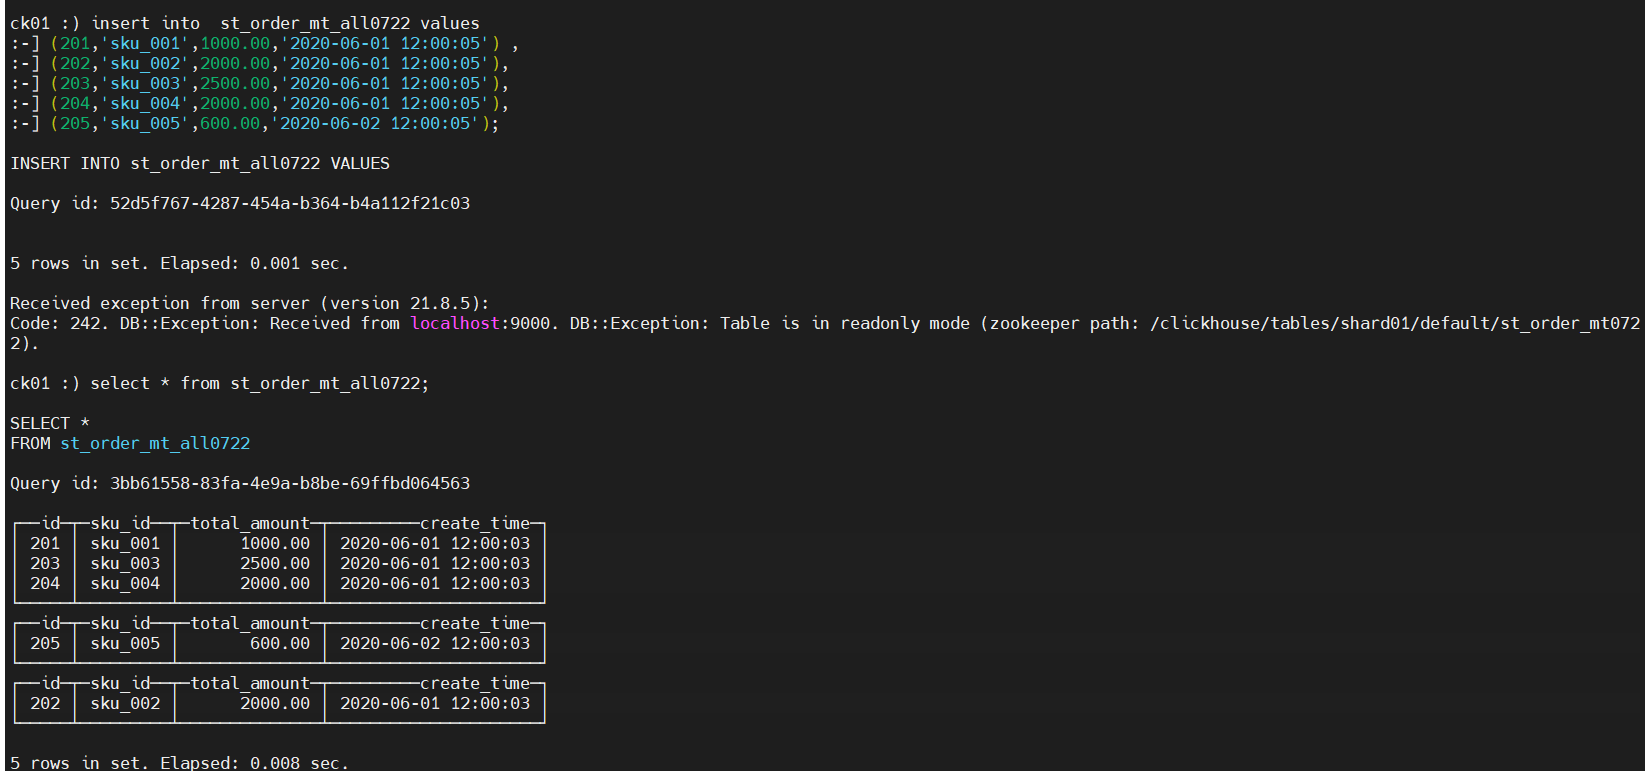This screenshot has width=1645, height=771.
Task: Click the id cell '204' in first result table
Action: (x=45, y=583)
